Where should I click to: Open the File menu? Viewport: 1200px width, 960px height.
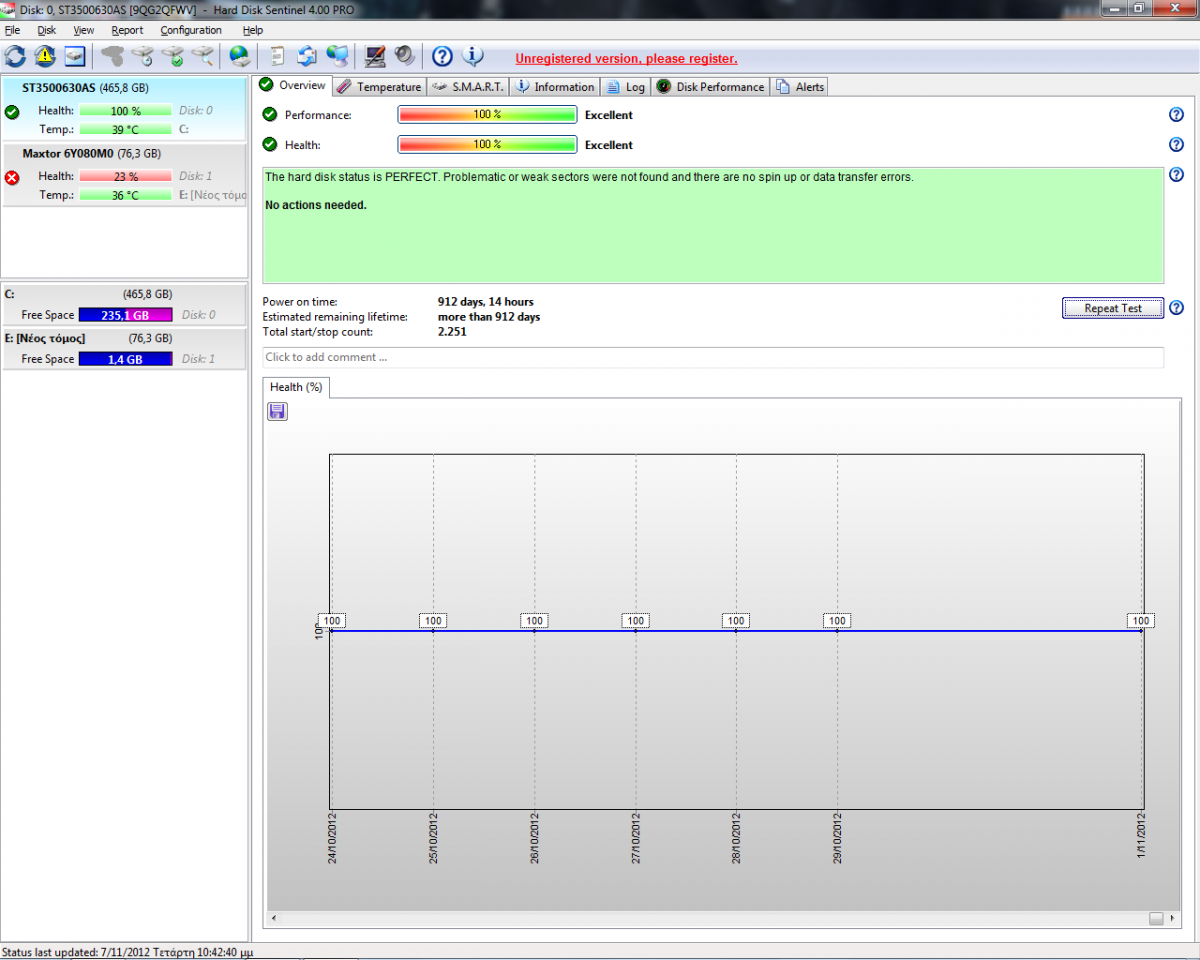(12, 30)
